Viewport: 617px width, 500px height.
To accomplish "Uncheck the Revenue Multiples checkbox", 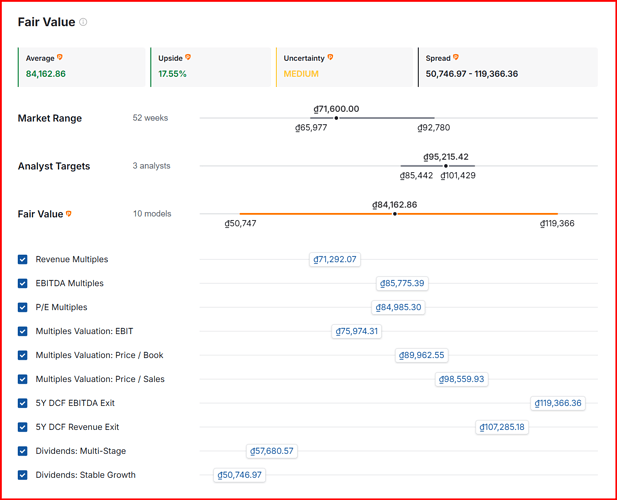I will pyautogui.click(x=23, y=259).
